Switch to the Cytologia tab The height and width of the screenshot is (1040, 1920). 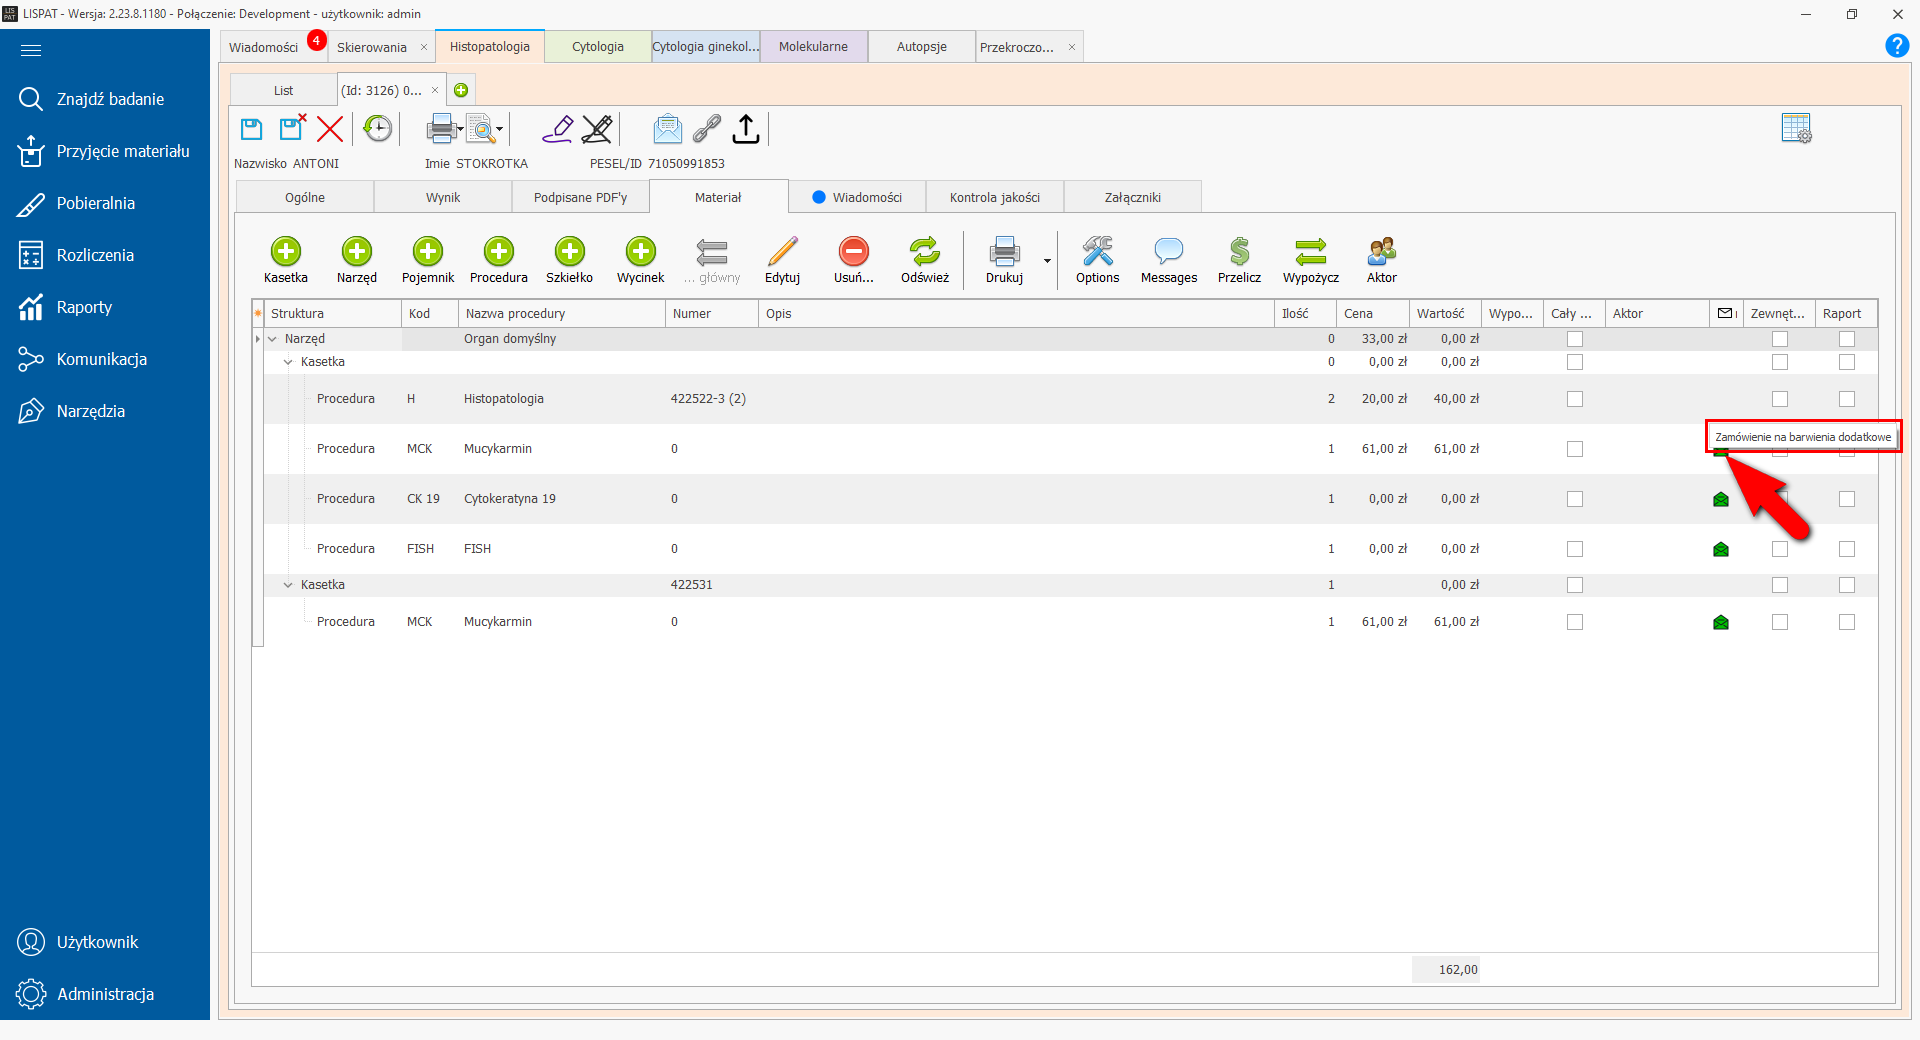(x=598, y=47)
